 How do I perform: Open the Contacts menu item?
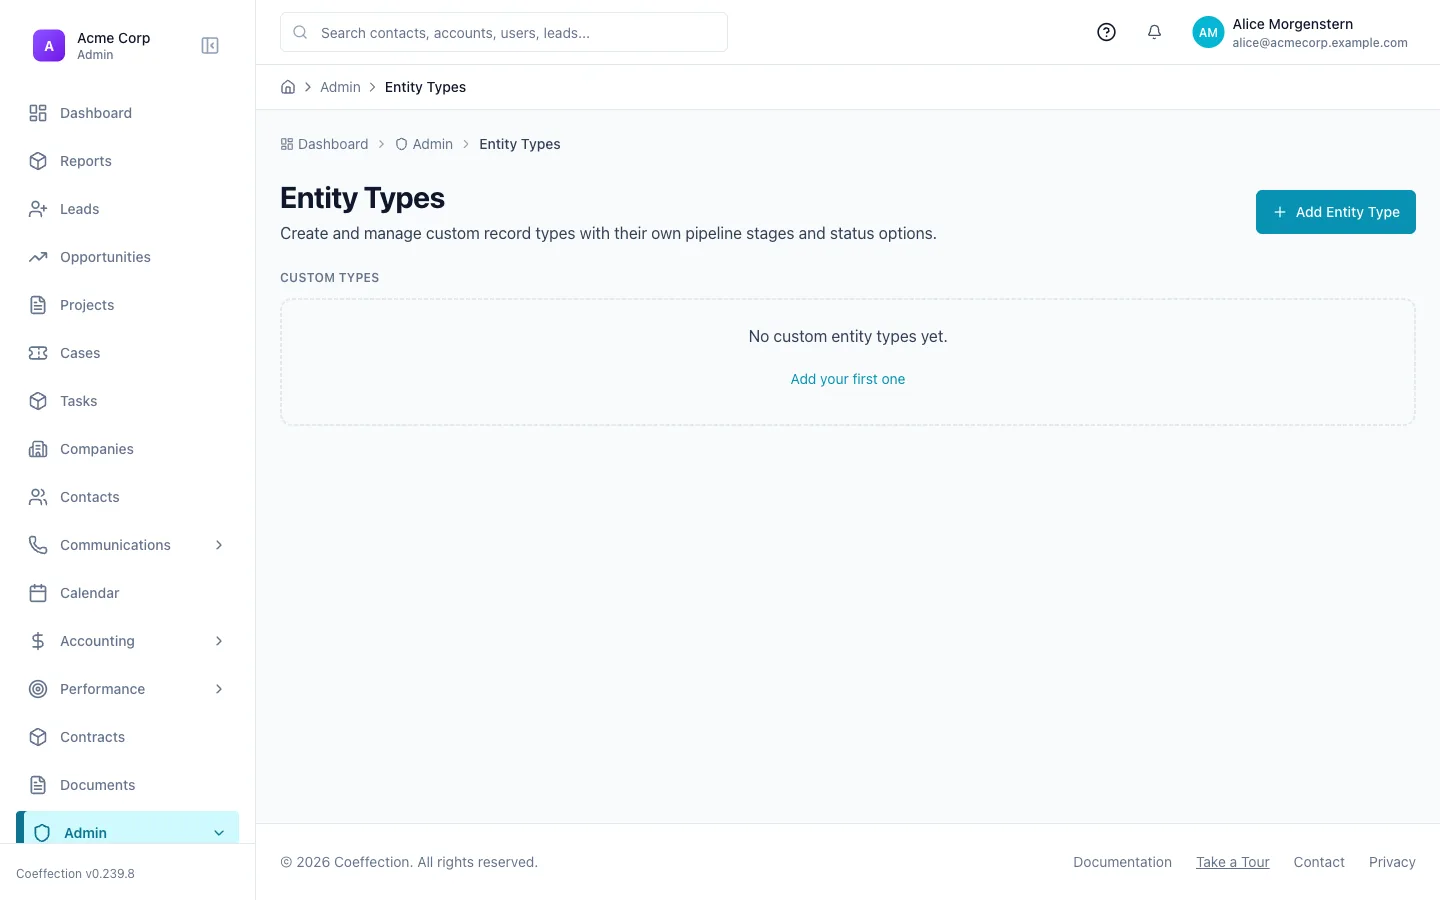(128, 497)
